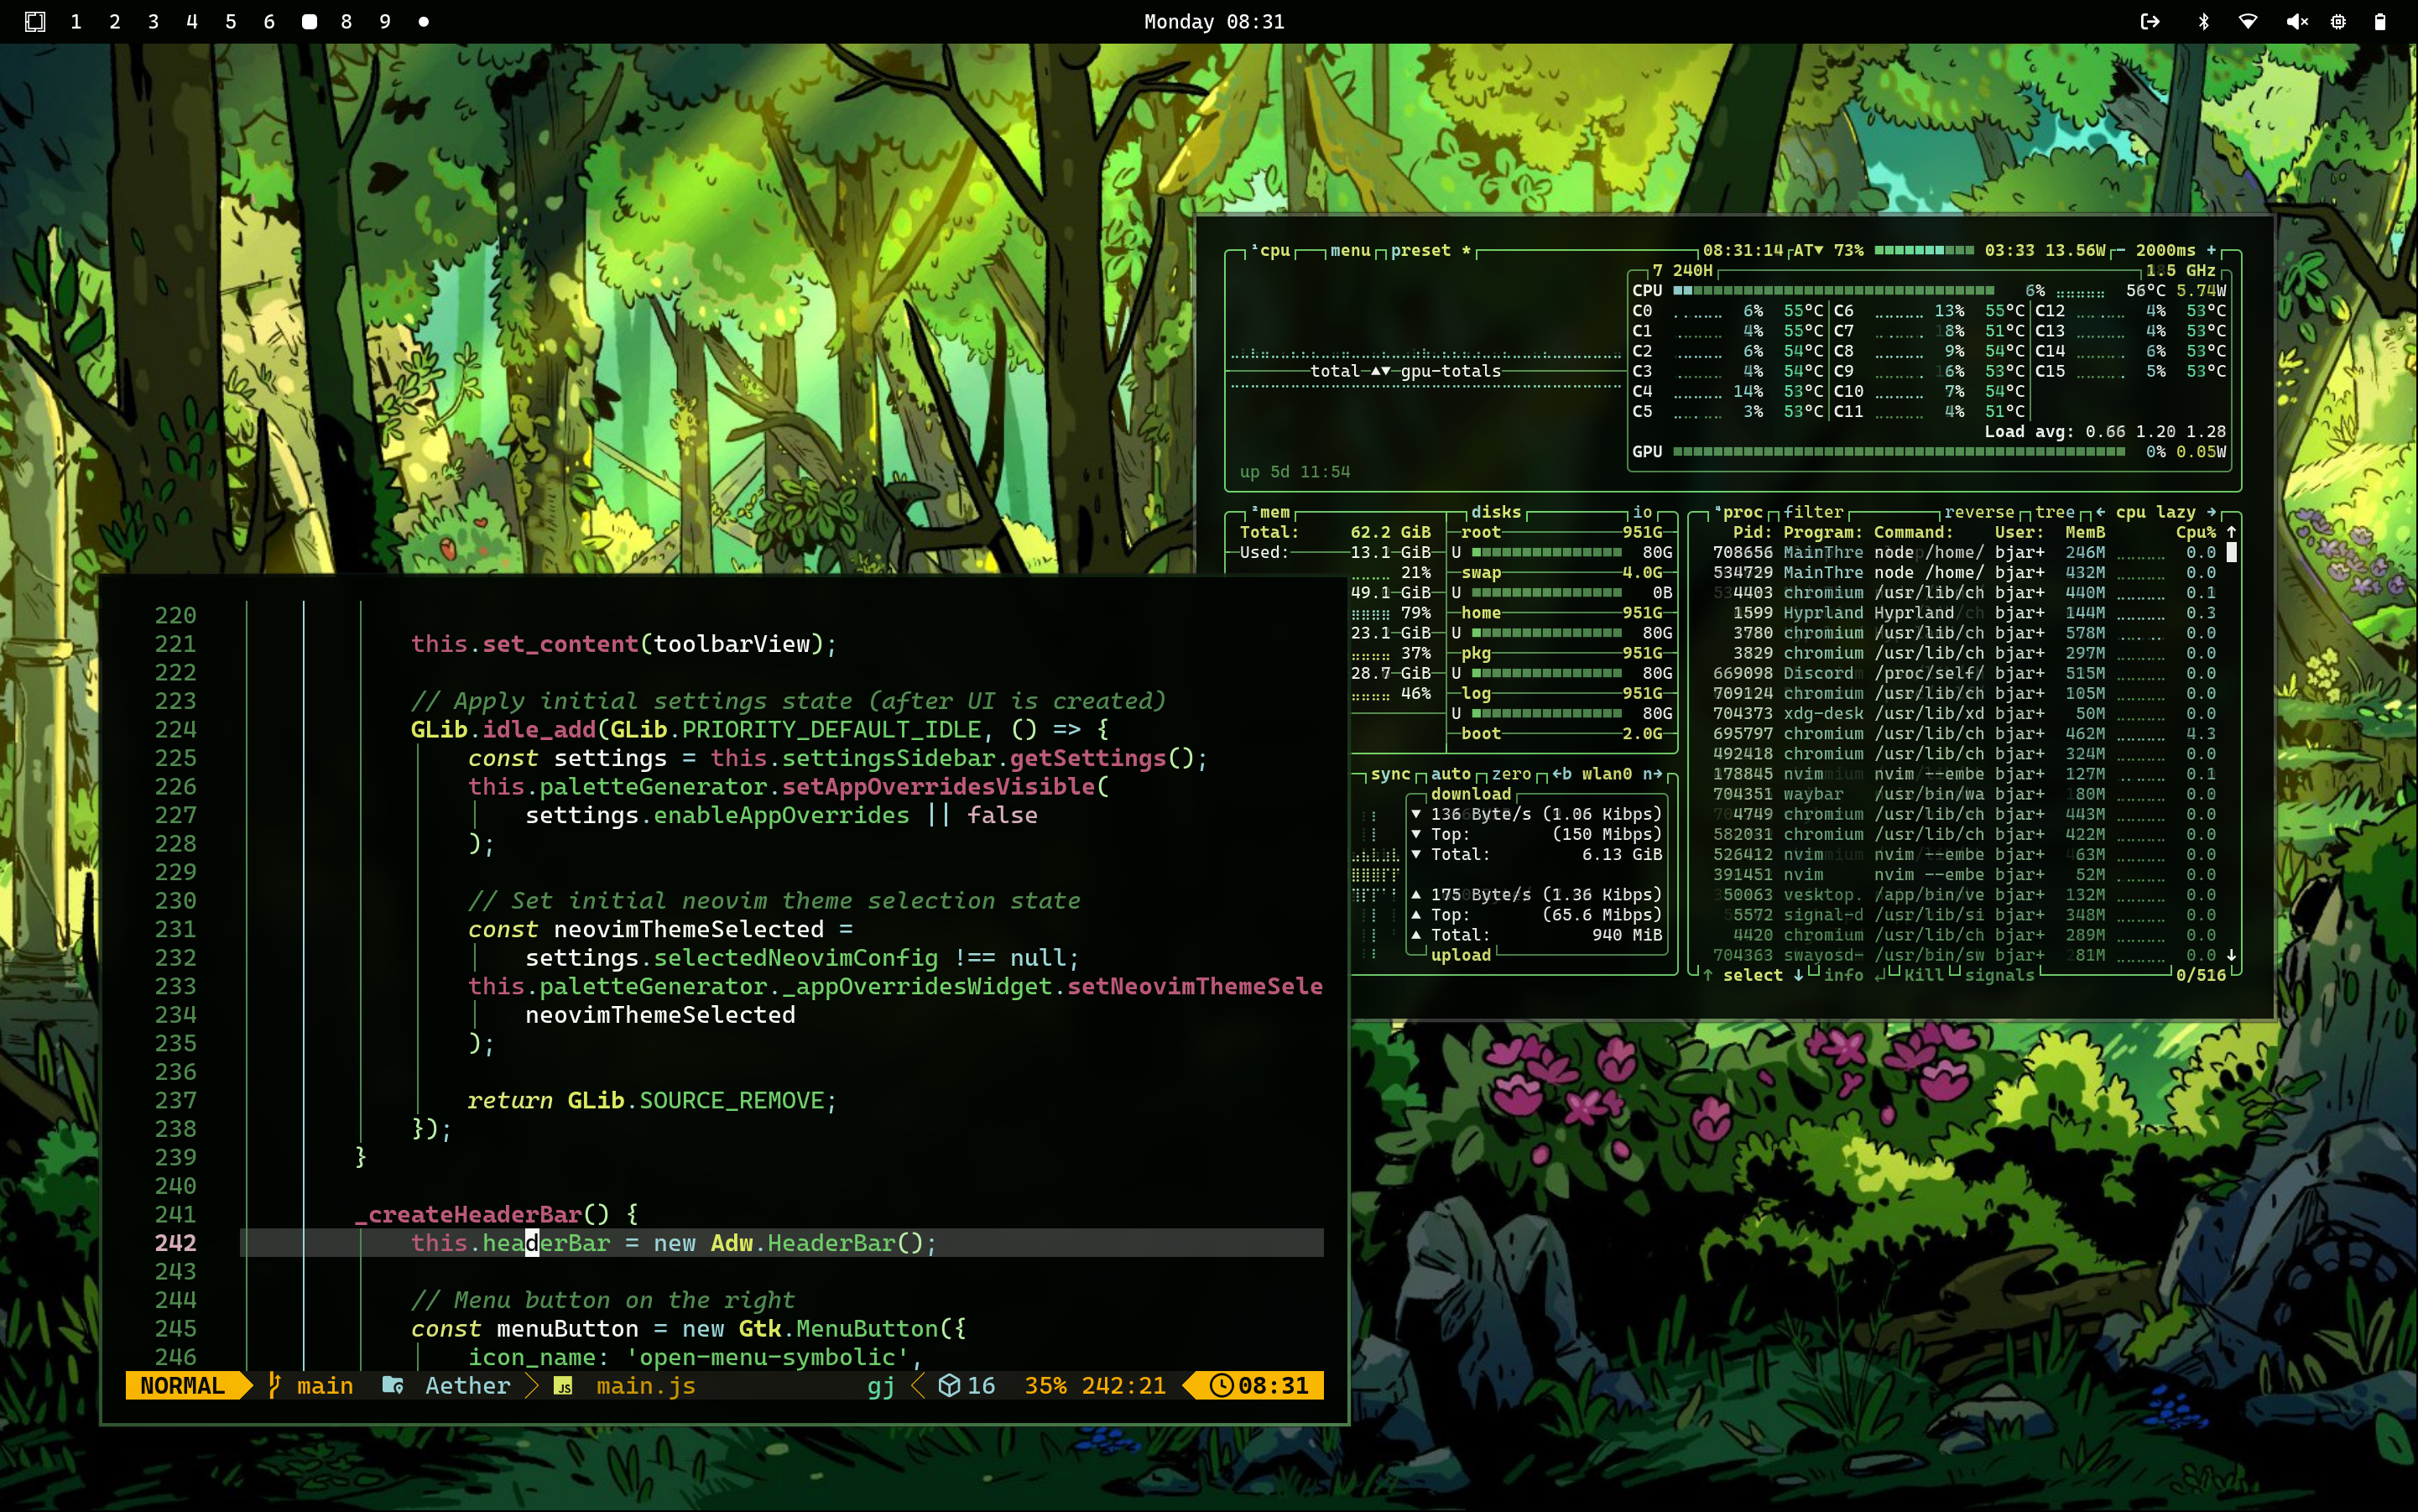Switch to workspace 5
The width and height of the screenshot is (2418, 1512).
230,21
